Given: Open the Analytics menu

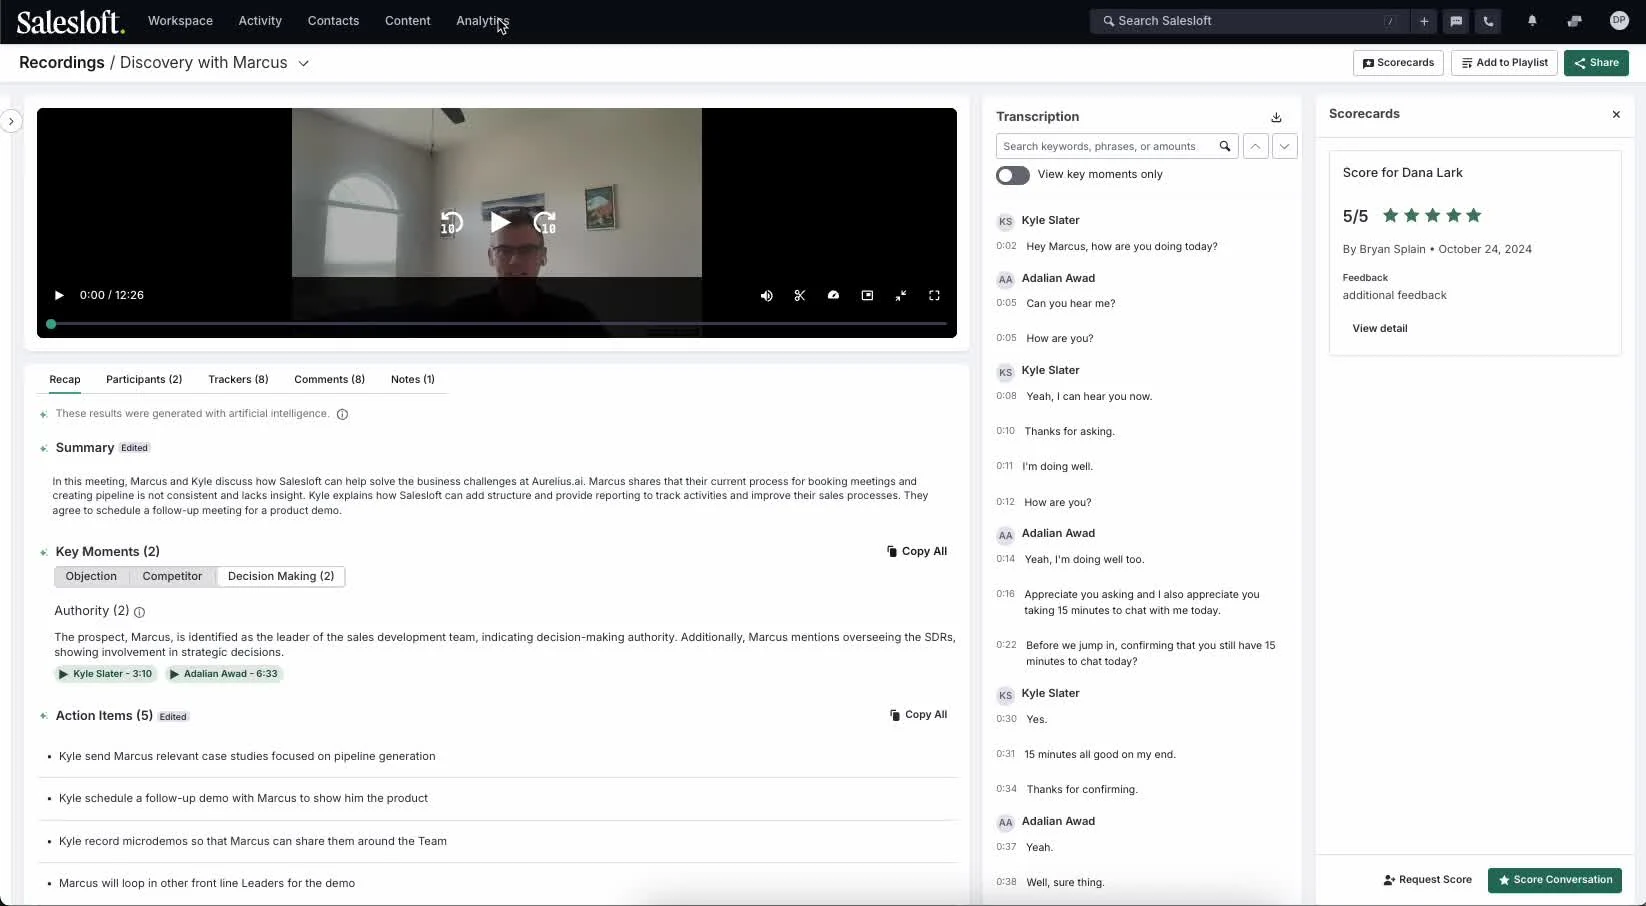Looking at the screenshot, I should click(482, 21).
